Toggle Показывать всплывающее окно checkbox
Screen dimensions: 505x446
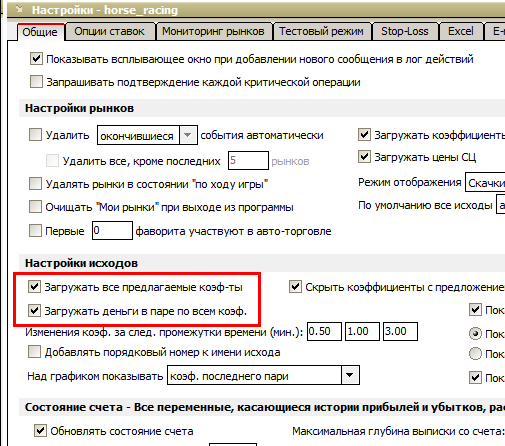pos(36,59)
